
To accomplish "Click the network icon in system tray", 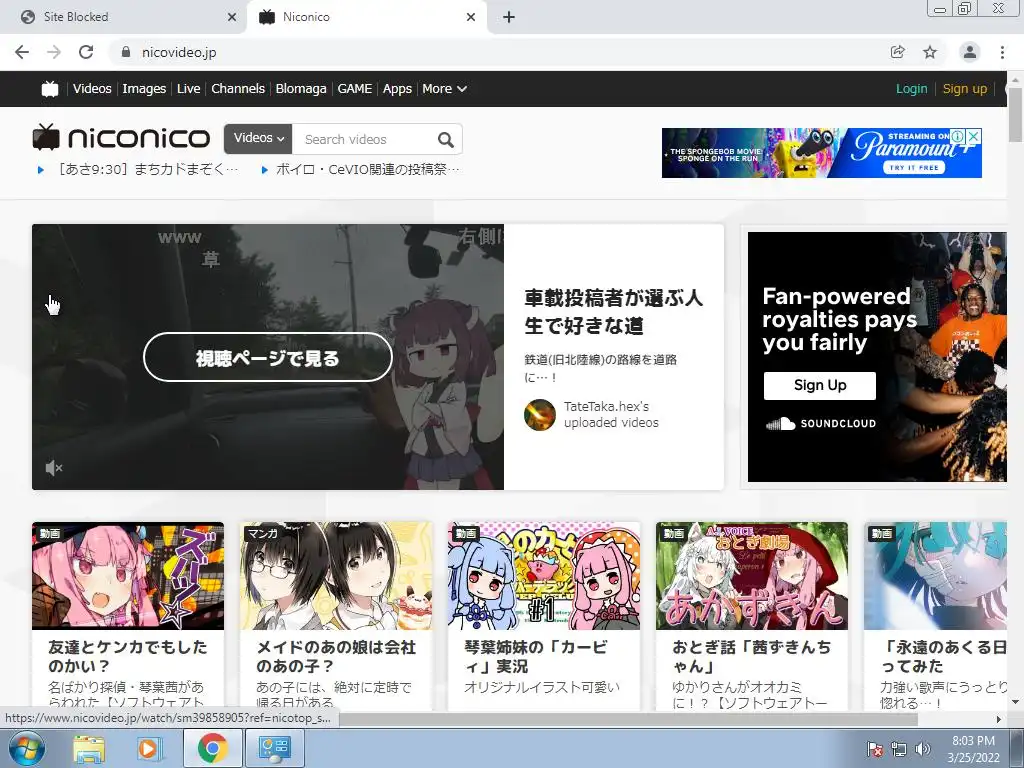I will [899, 749].
